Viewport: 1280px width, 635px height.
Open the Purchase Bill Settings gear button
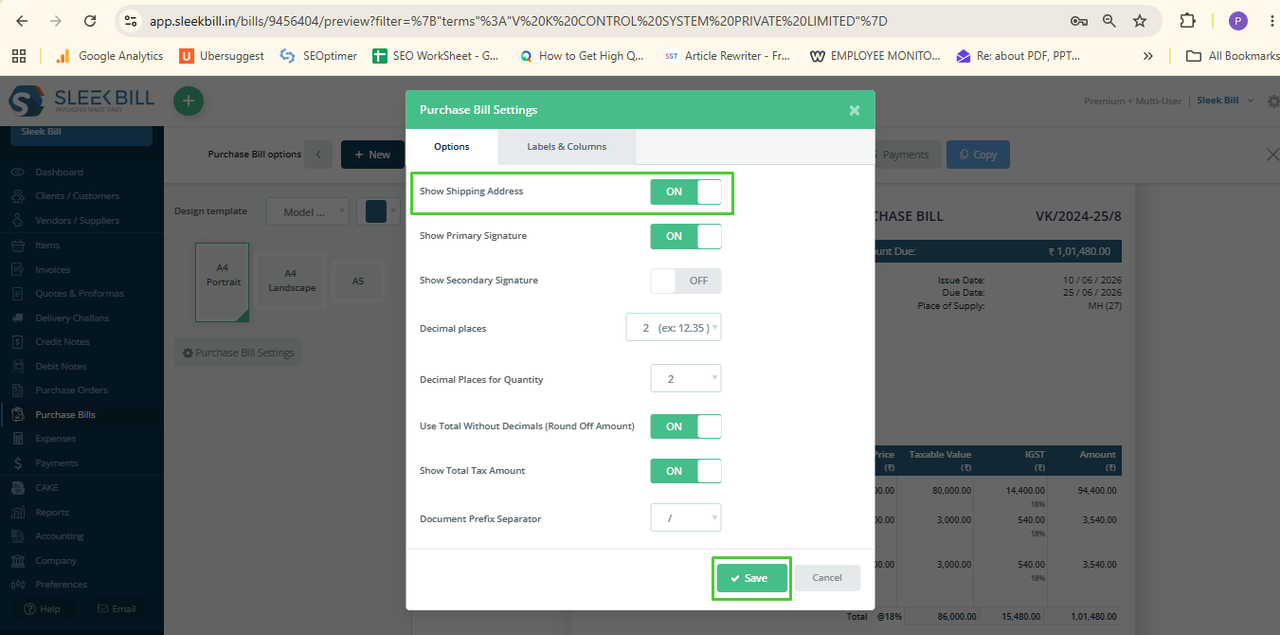pos(238,353)
